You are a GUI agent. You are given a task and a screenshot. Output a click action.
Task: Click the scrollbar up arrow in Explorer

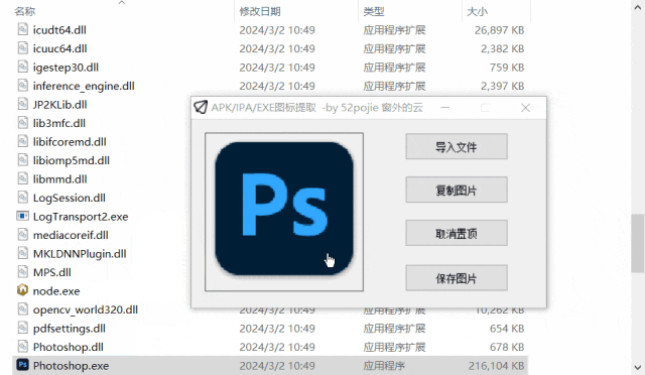638,7
